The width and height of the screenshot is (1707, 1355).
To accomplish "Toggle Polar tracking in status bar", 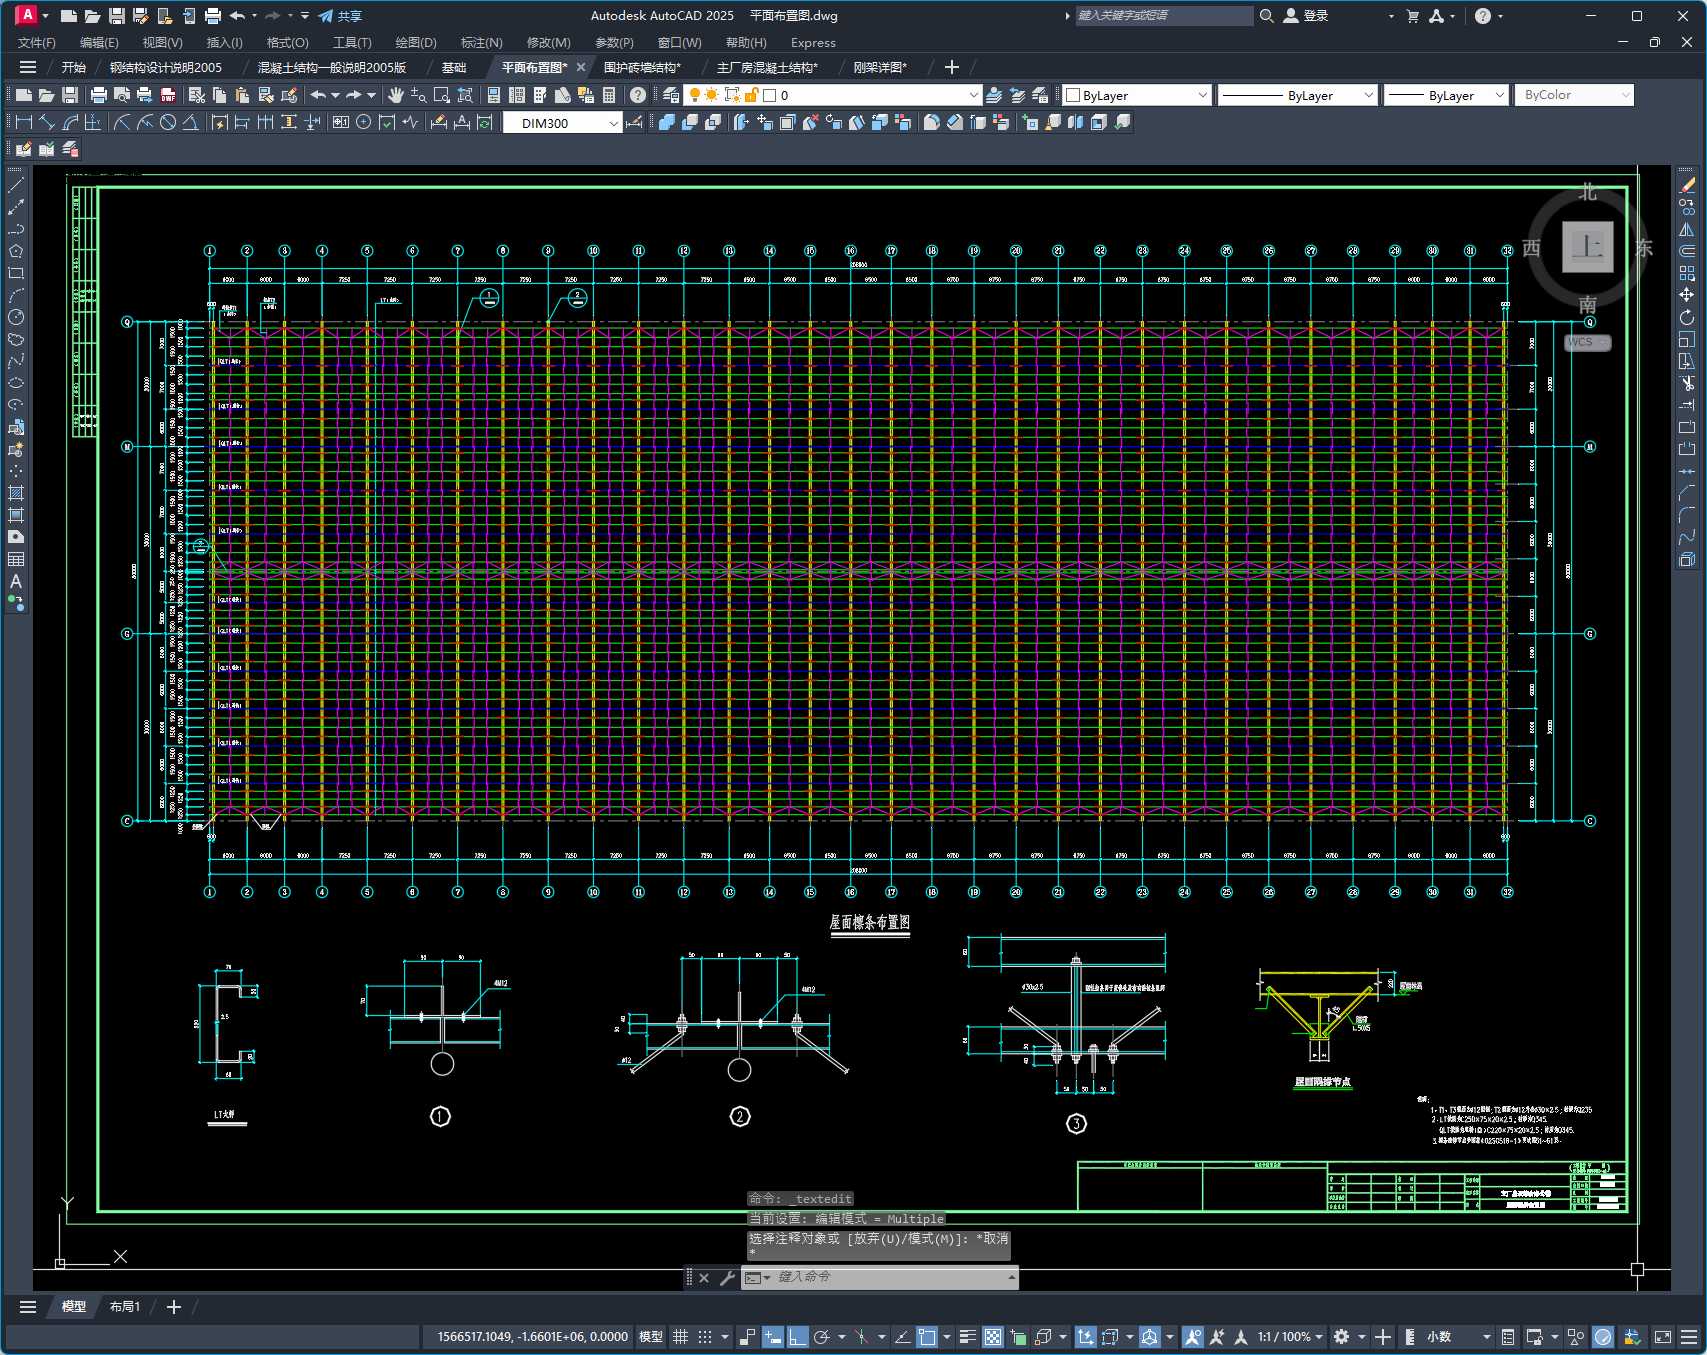I will pos(822,1337).
